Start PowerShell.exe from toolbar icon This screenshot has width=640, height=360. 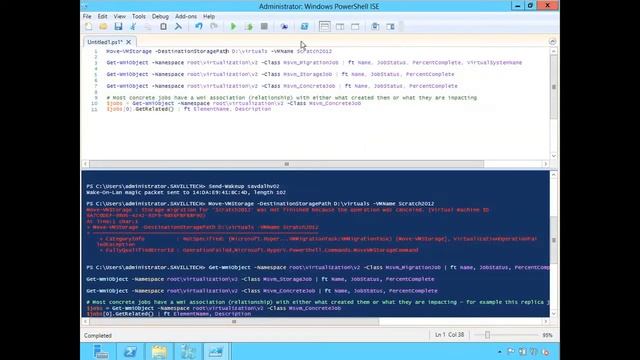coord(304,27)
